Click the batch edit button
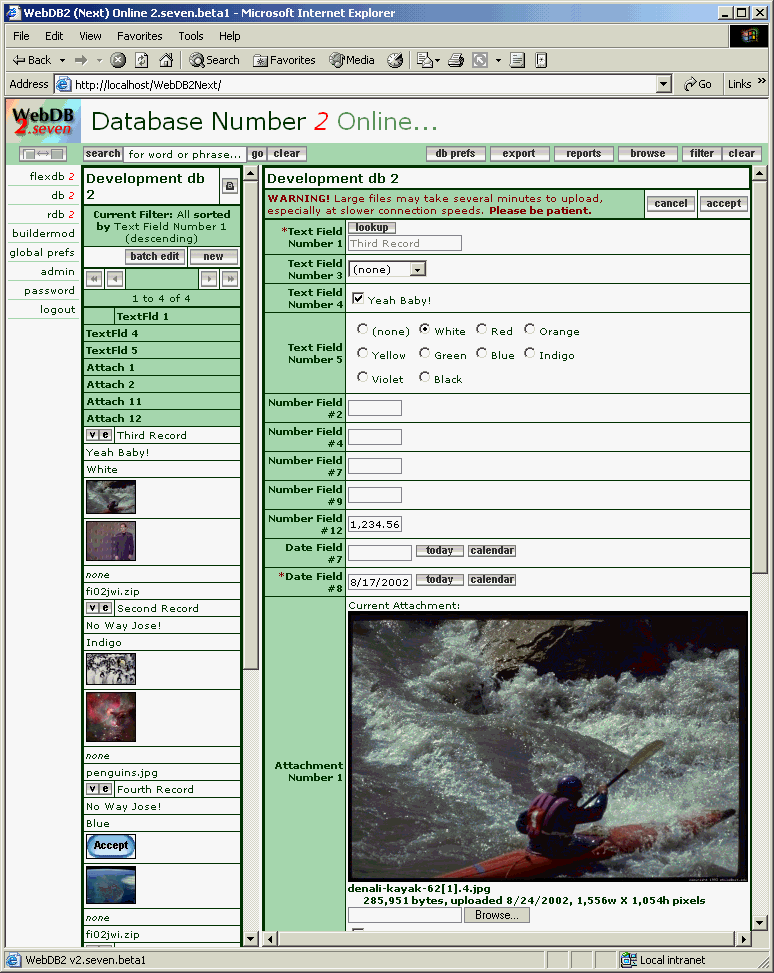The width and height of the screenshot is (774, 973). coord(155,256)
